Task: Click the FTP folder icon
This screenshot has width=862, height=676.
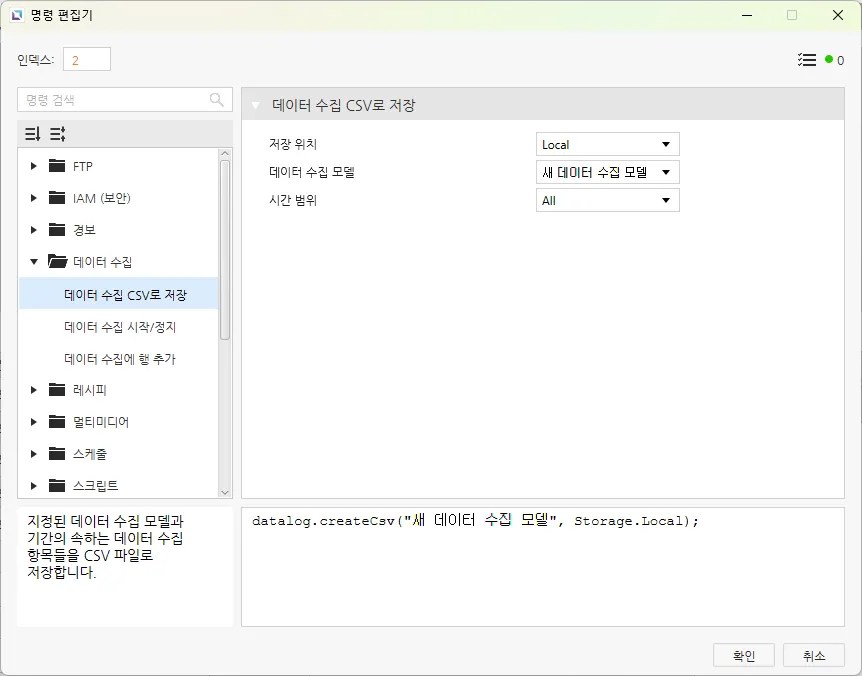Action: (x=57, y=166)
